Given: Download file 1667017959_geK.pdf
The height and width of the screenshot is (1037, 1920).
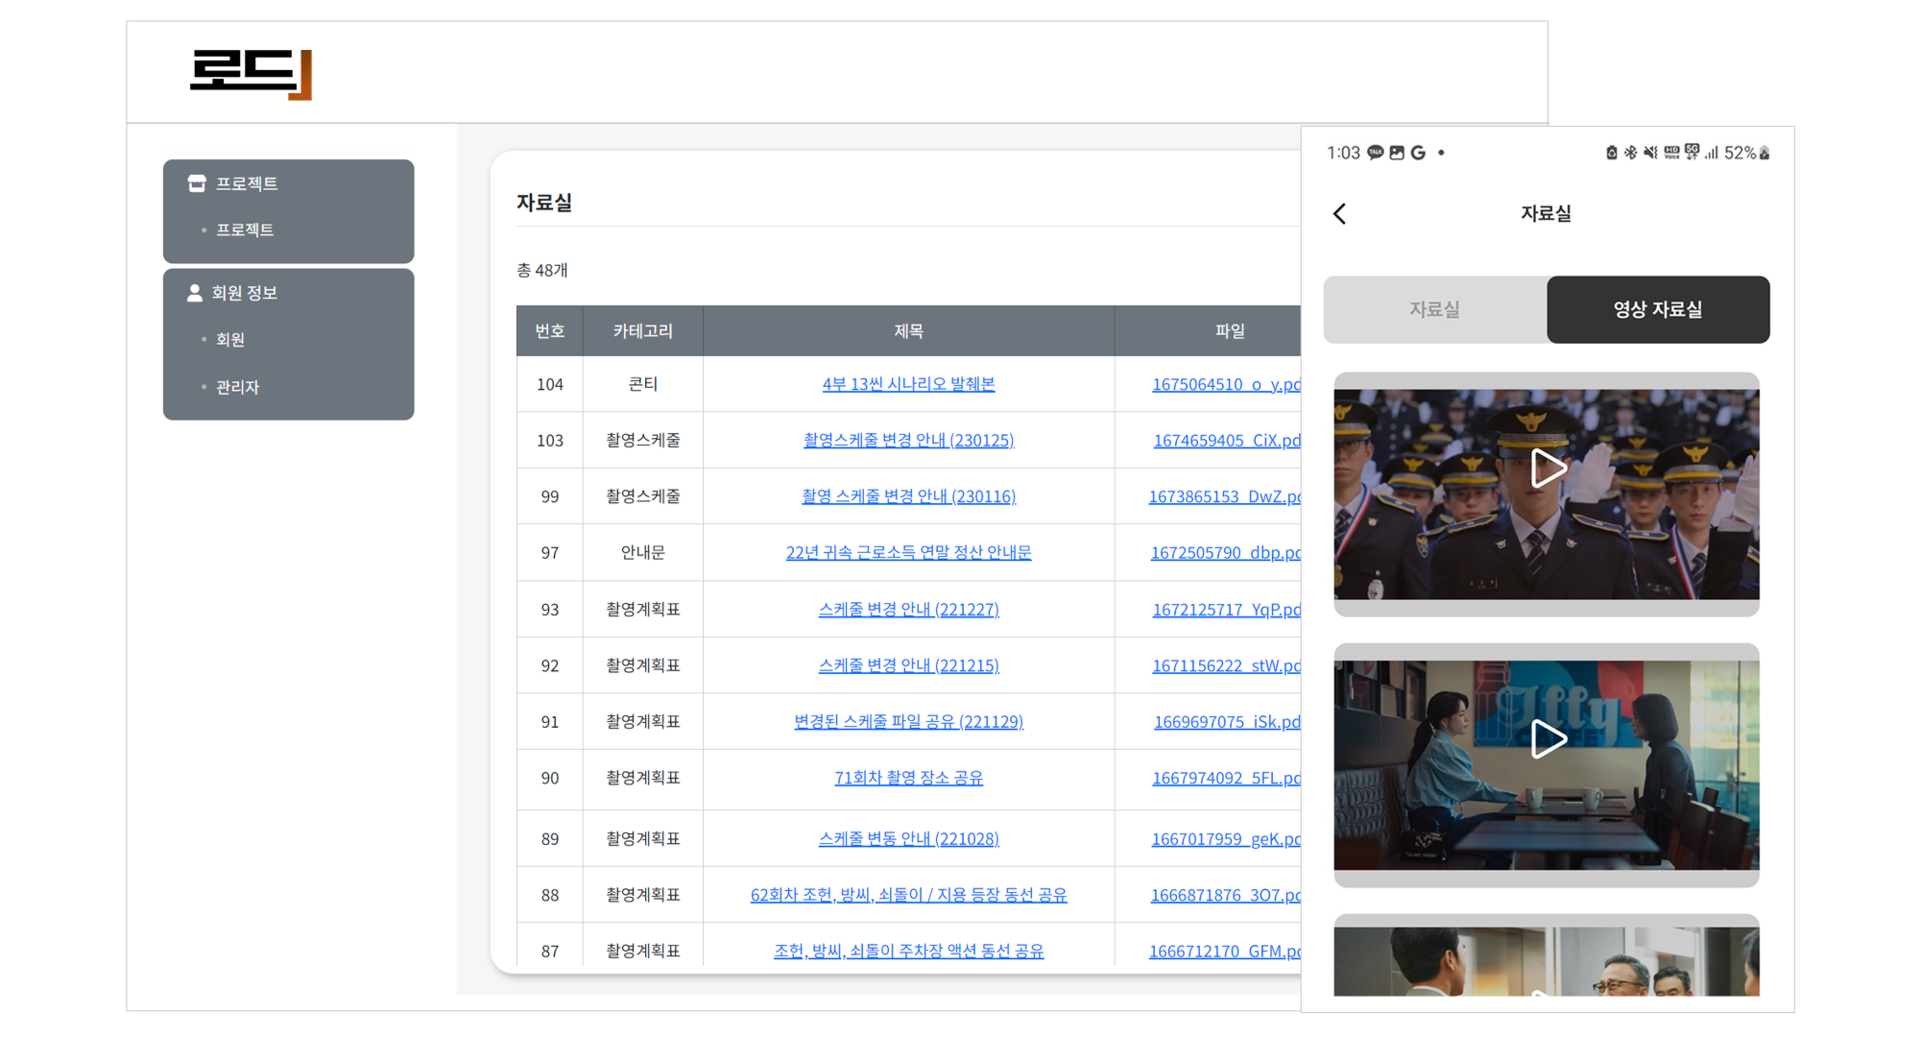Looking at the screenshot, I should (1226, 838).
